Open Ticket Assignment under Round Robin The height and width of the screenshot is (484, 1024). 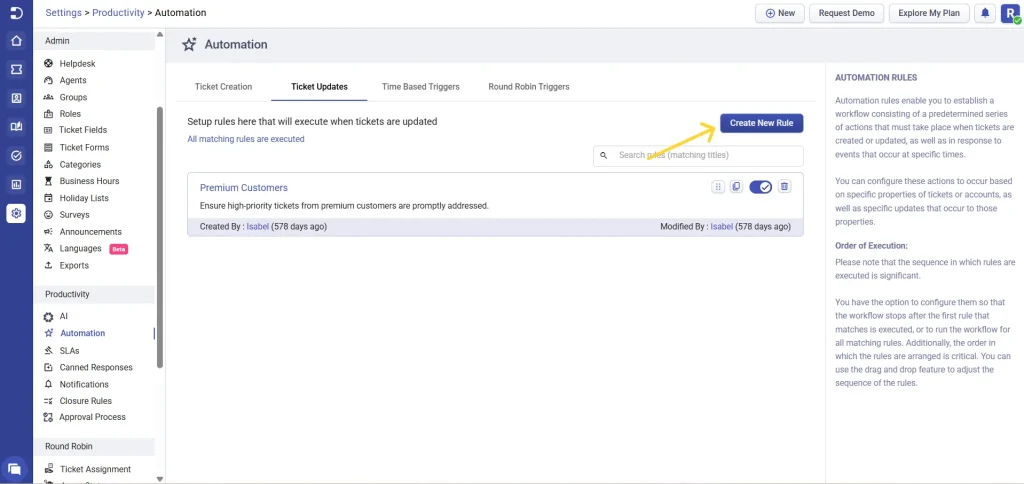[95, 469]
